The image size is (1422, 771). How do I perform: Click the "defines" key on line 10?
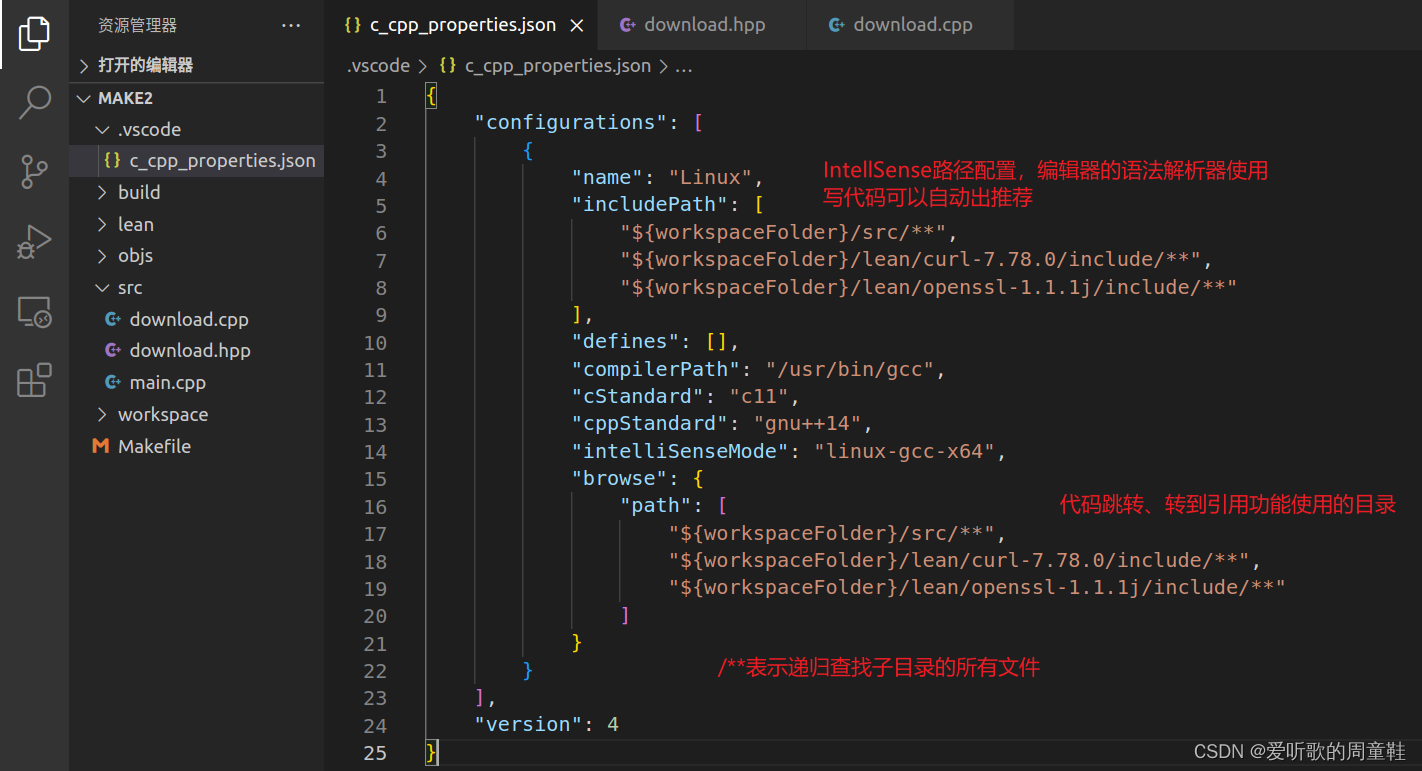point(625,342)
